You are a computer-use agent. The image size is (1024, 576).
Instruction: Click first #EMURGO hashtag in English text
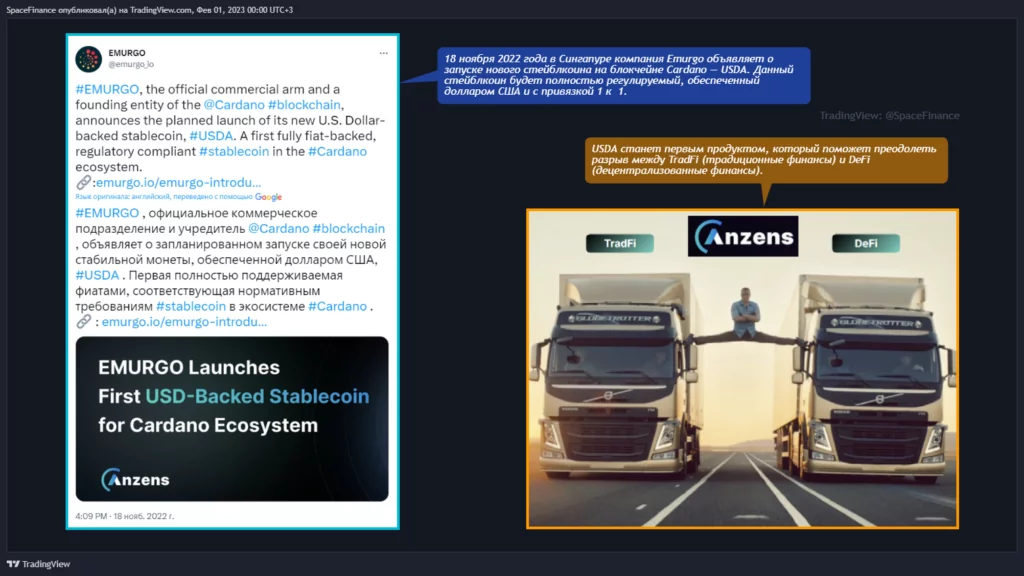click(x=107, y=89)
